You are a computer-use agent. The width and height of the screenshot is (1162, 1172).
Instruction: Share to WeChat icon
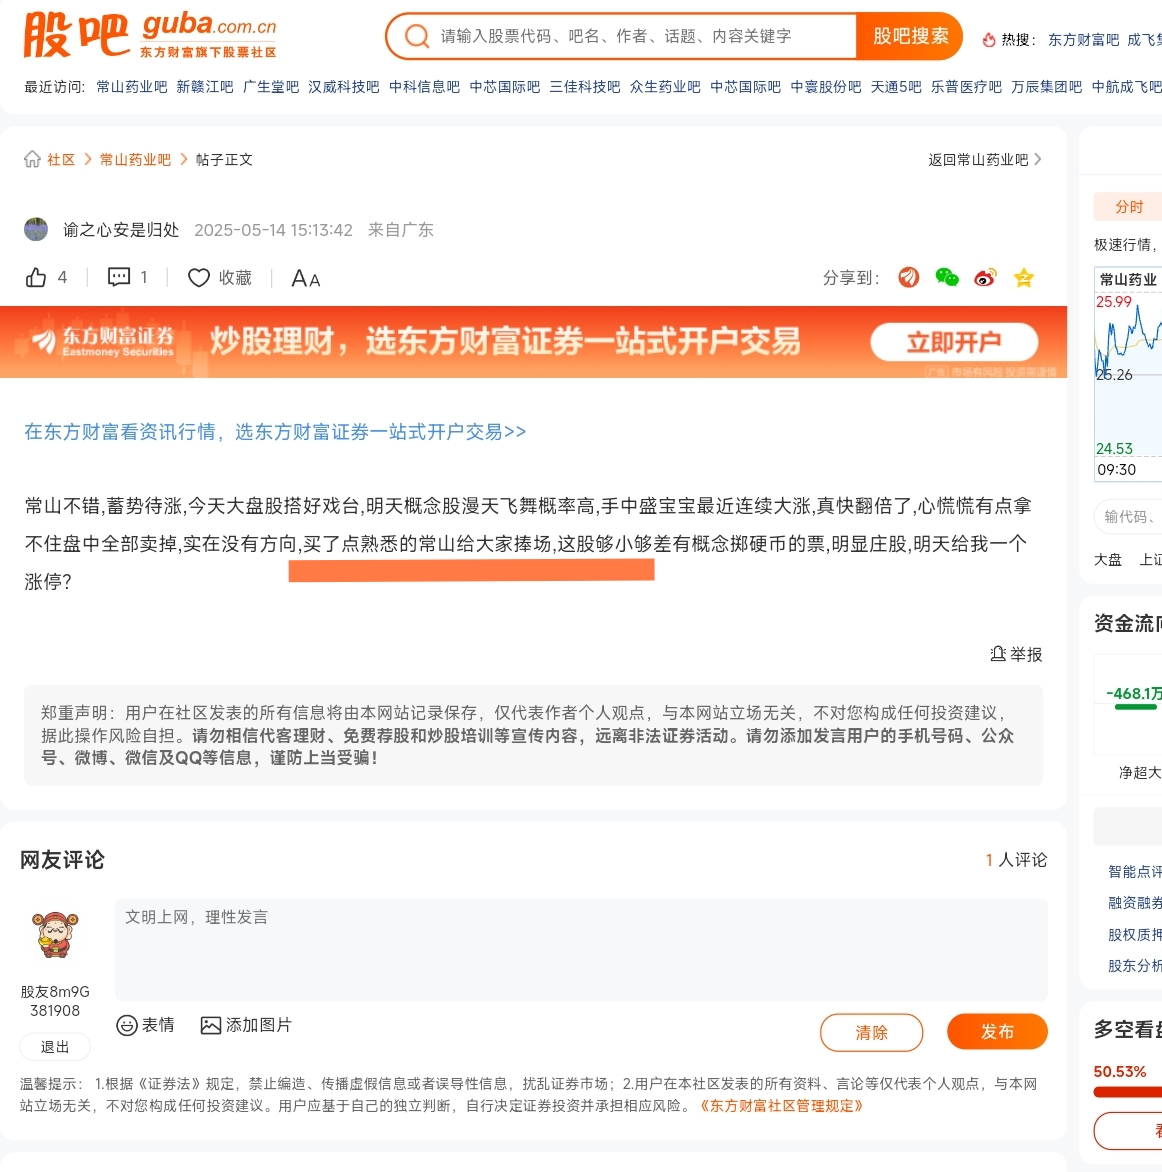tap(947, 277)
